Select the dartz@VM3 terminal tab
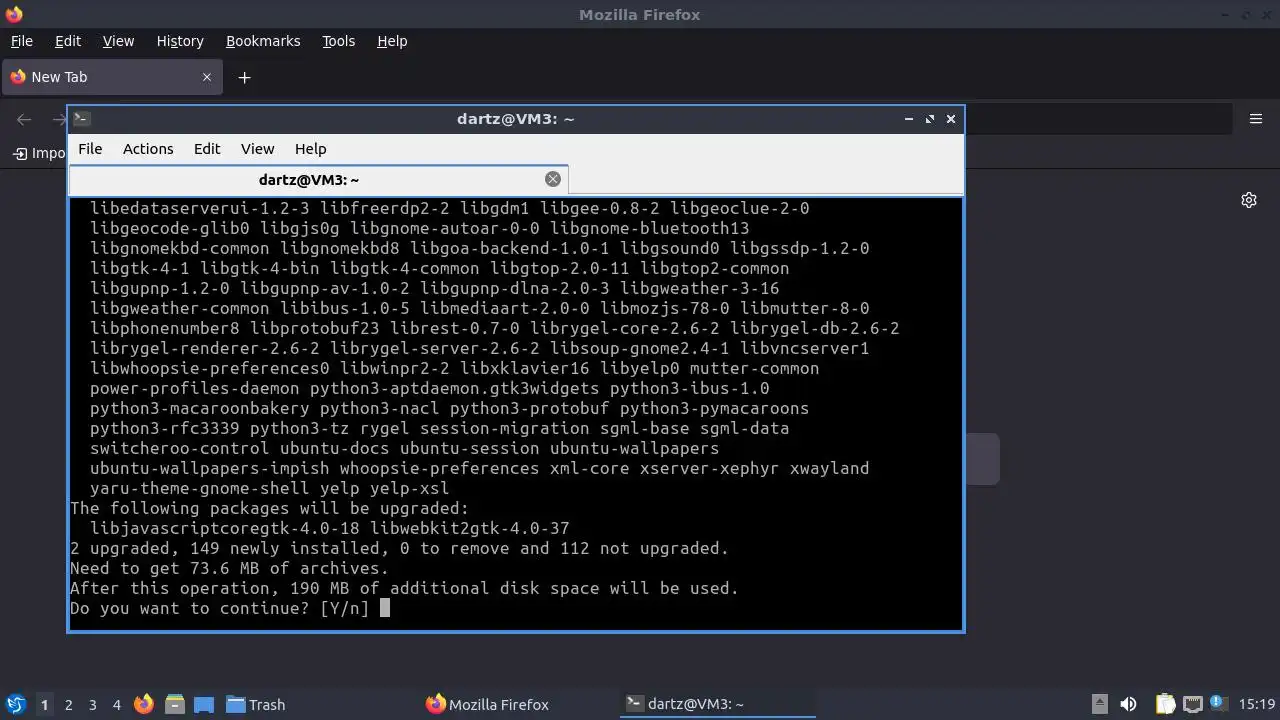Screen dimensions: 1280x720 click(x=318, y=179)
